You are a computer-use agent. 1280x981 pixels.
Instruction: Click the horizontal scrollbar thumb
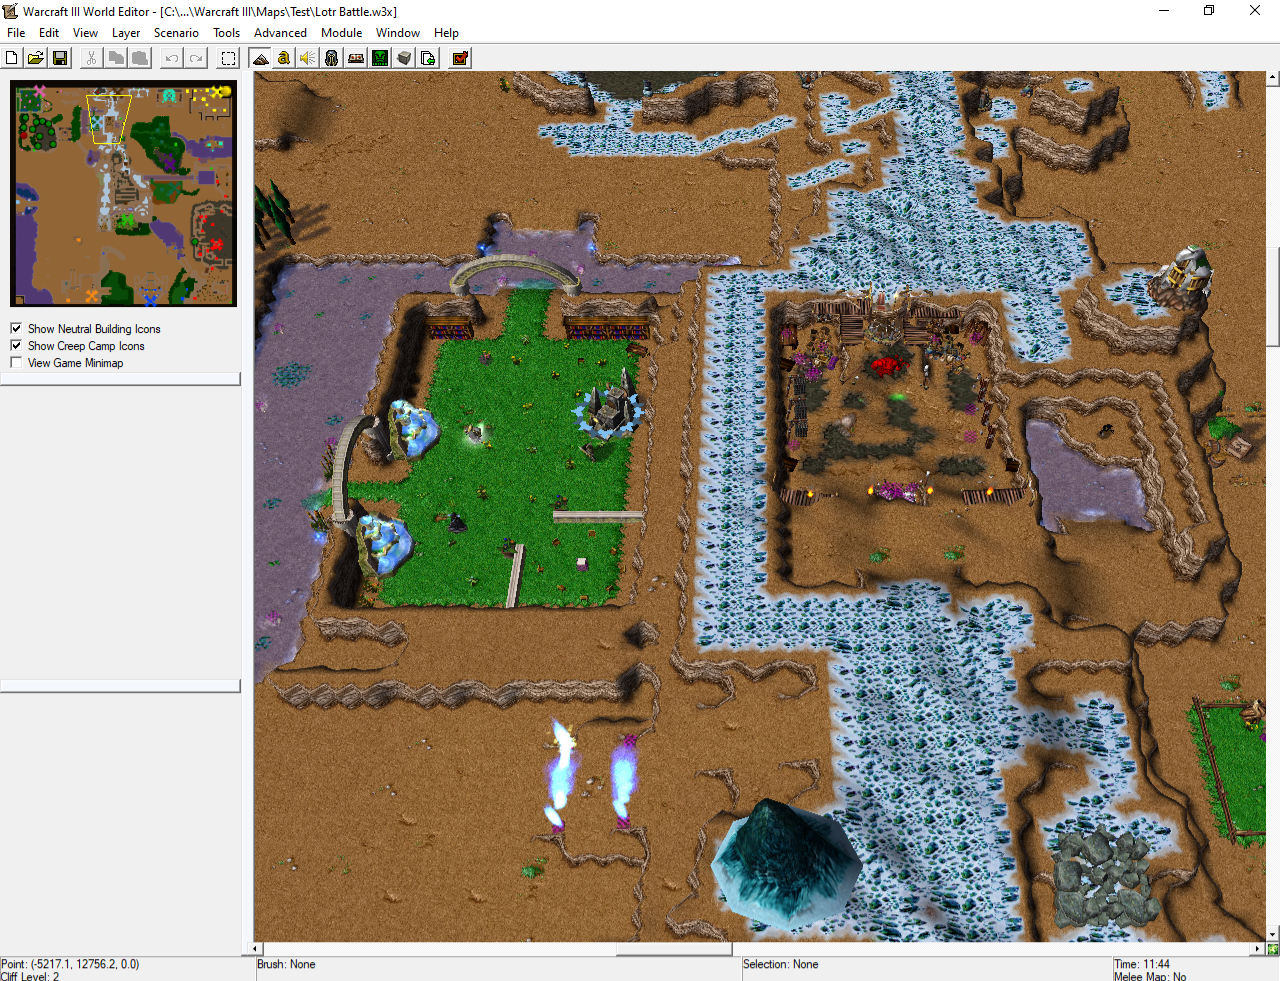(674, 949)
